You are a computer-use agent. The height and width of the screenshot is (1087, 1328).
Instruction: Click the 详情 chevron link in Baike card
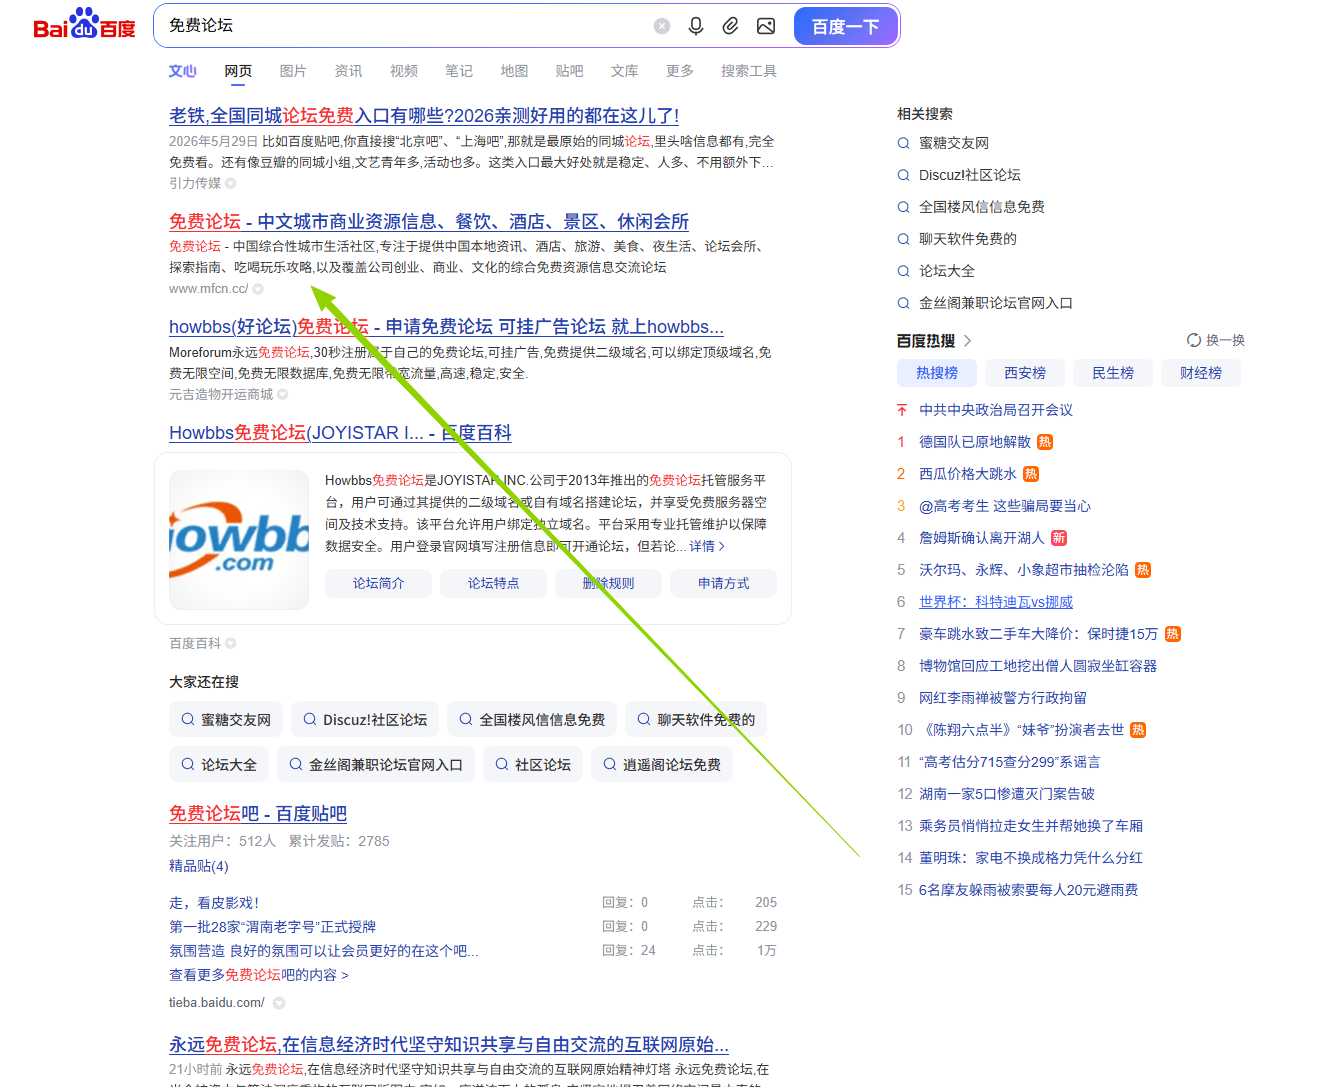(707, 546)
